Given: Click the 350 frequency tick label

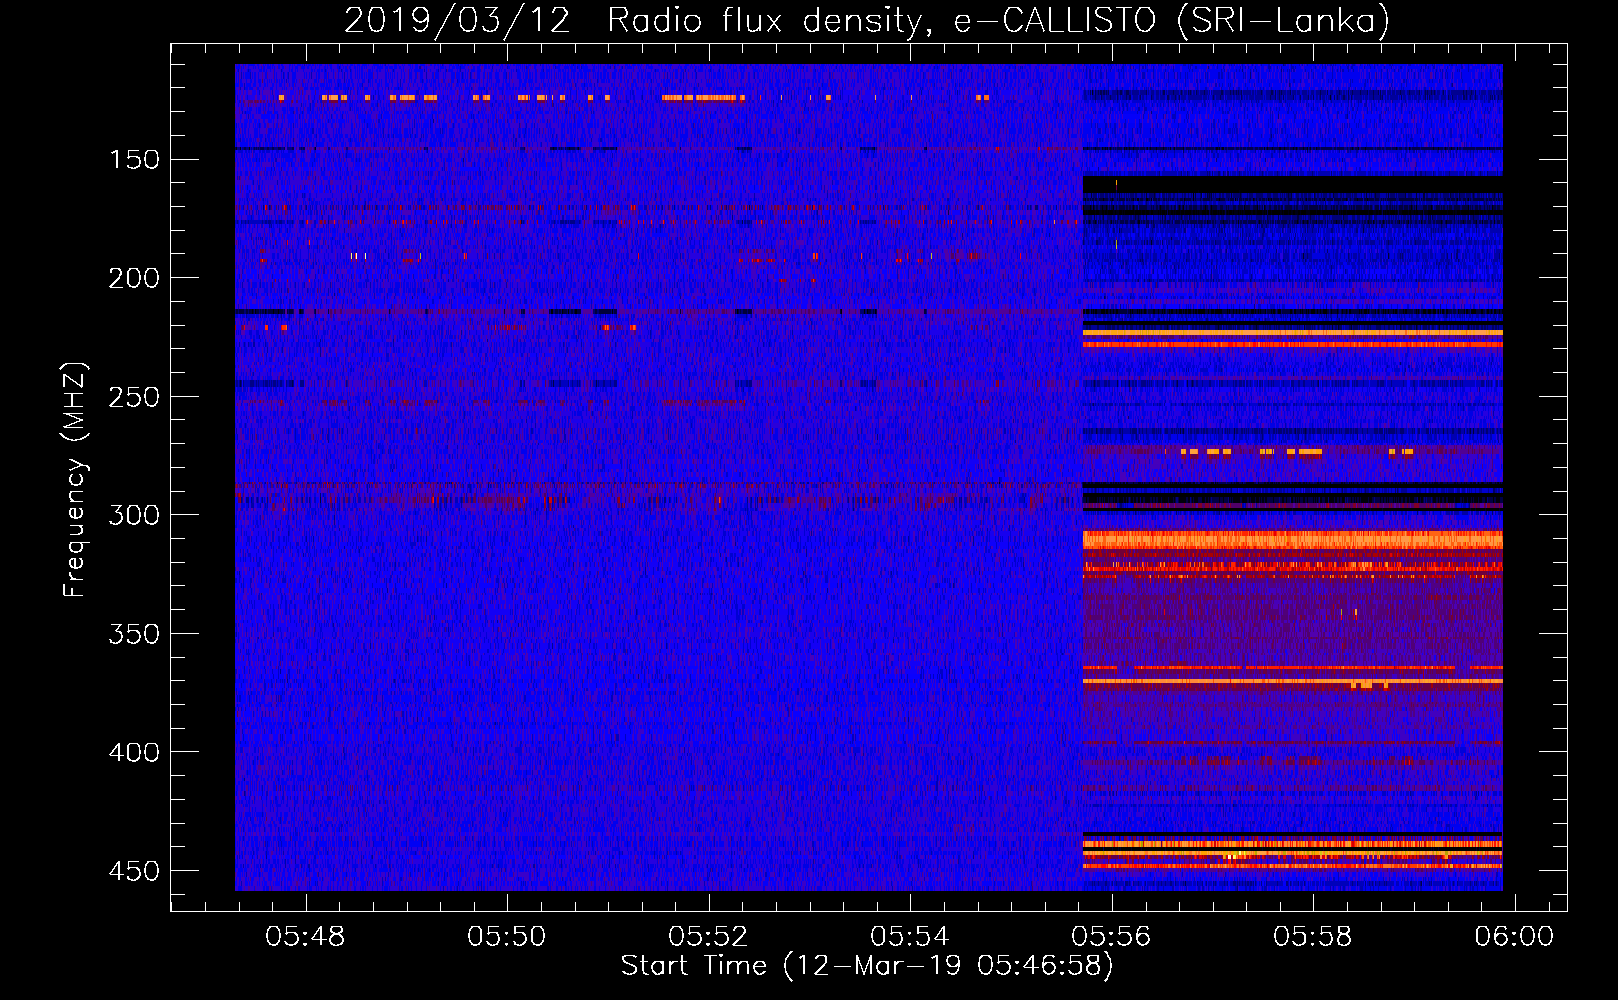Looking at the screenshot, I should [x=134, y=634].
